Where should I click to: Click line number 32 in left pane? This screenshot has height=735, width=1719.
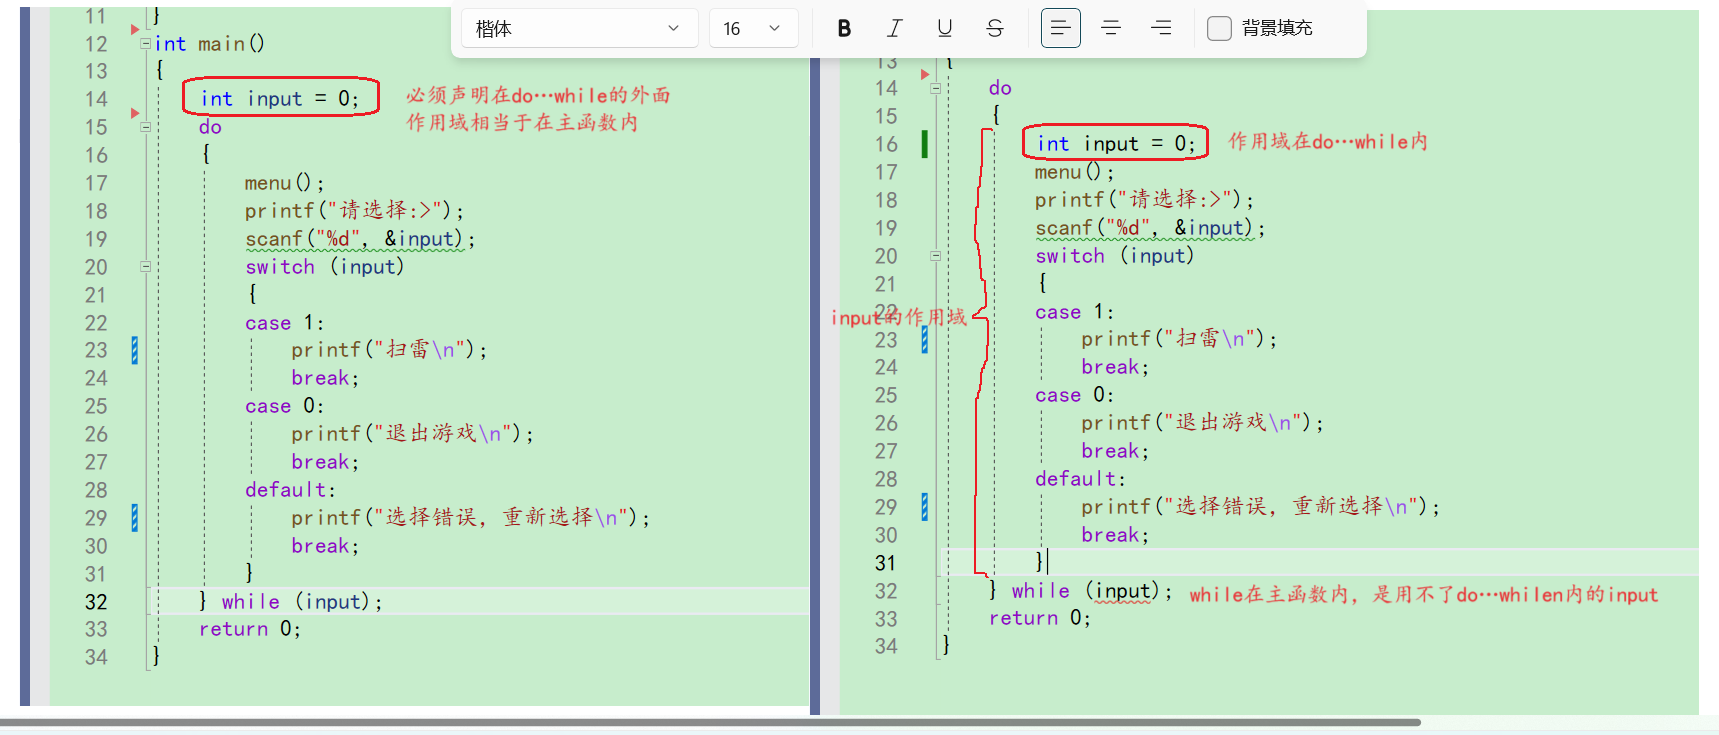click(x=96, y=602)
